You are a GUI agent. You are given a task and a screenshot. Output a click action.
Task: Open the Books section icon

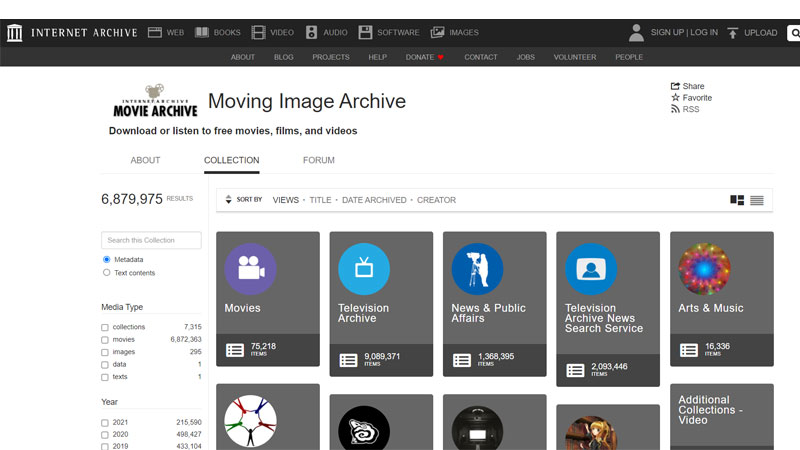[x=202, y=33]
